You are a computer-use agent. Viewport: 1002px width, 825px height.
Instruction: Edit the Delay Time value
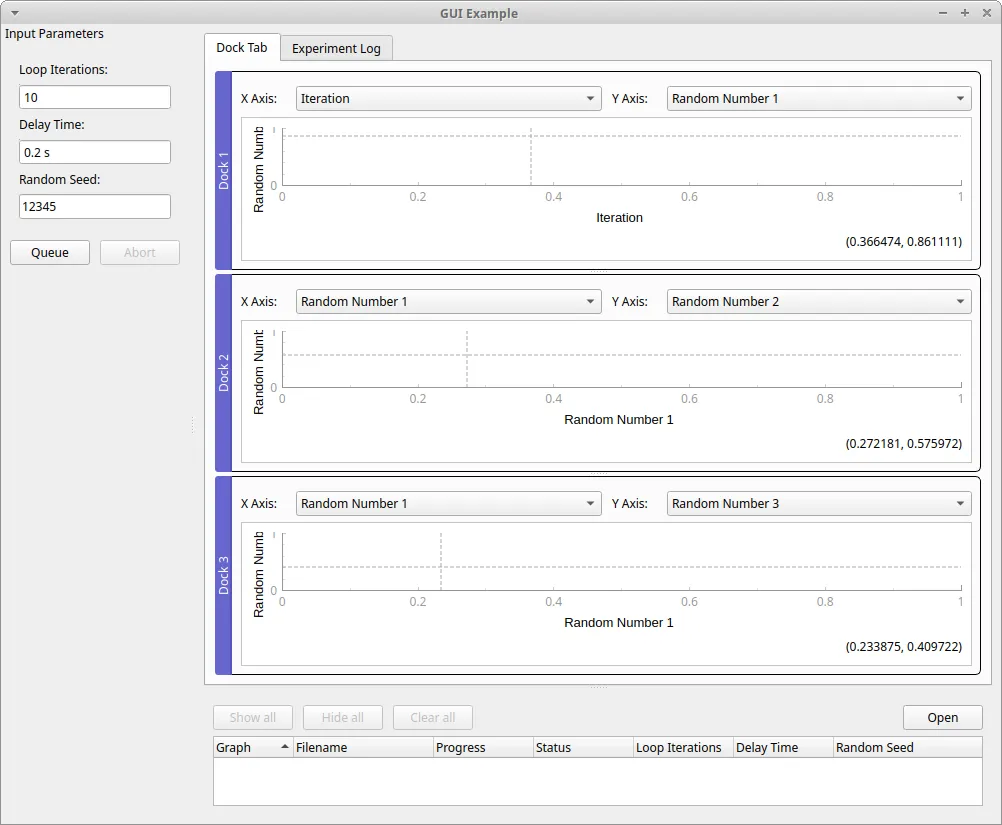(x=94, y=152)
